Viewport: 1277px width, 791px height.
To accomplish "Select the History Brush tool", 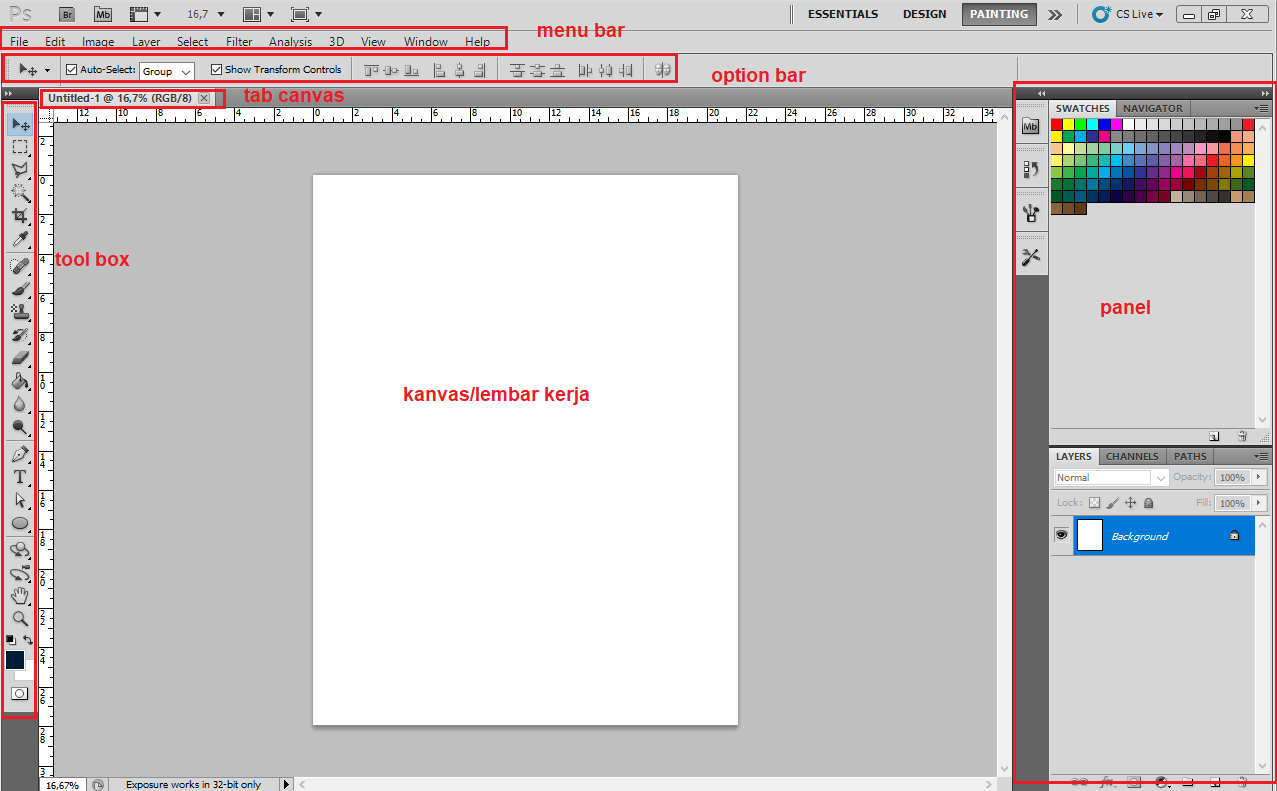I will (20, 335).
